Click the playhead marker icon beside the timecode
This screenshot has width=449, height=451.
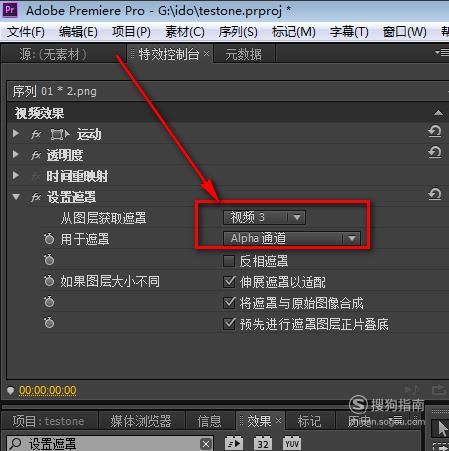[10, 390]
